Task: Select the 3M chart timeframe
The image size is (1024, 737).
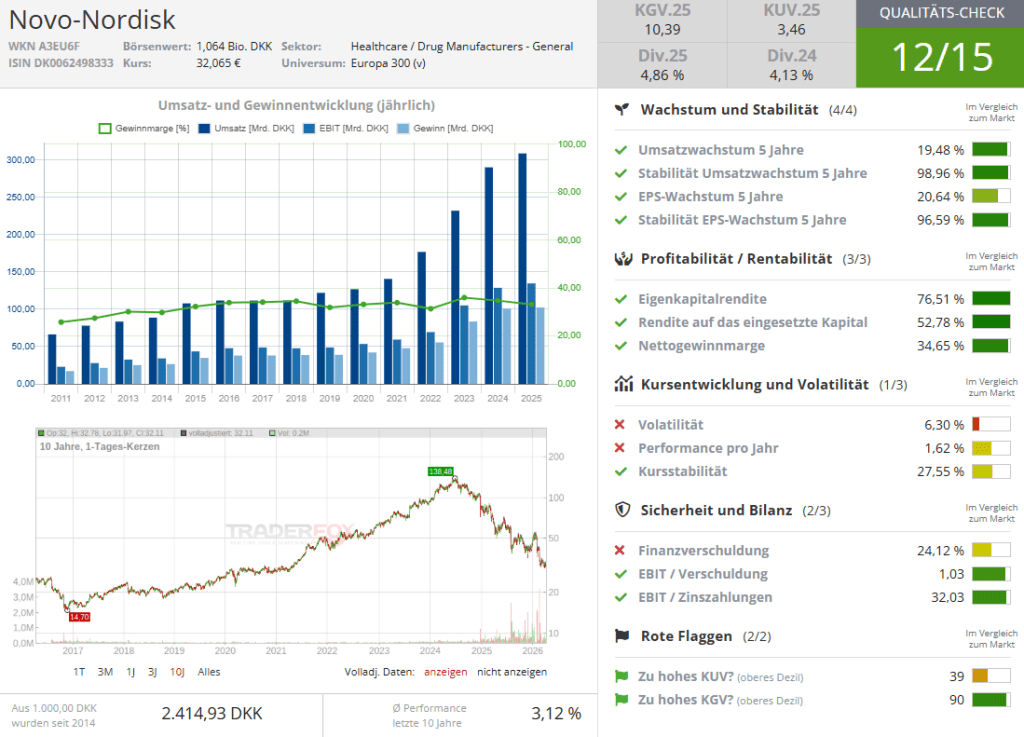Action: tap(105, 672)
